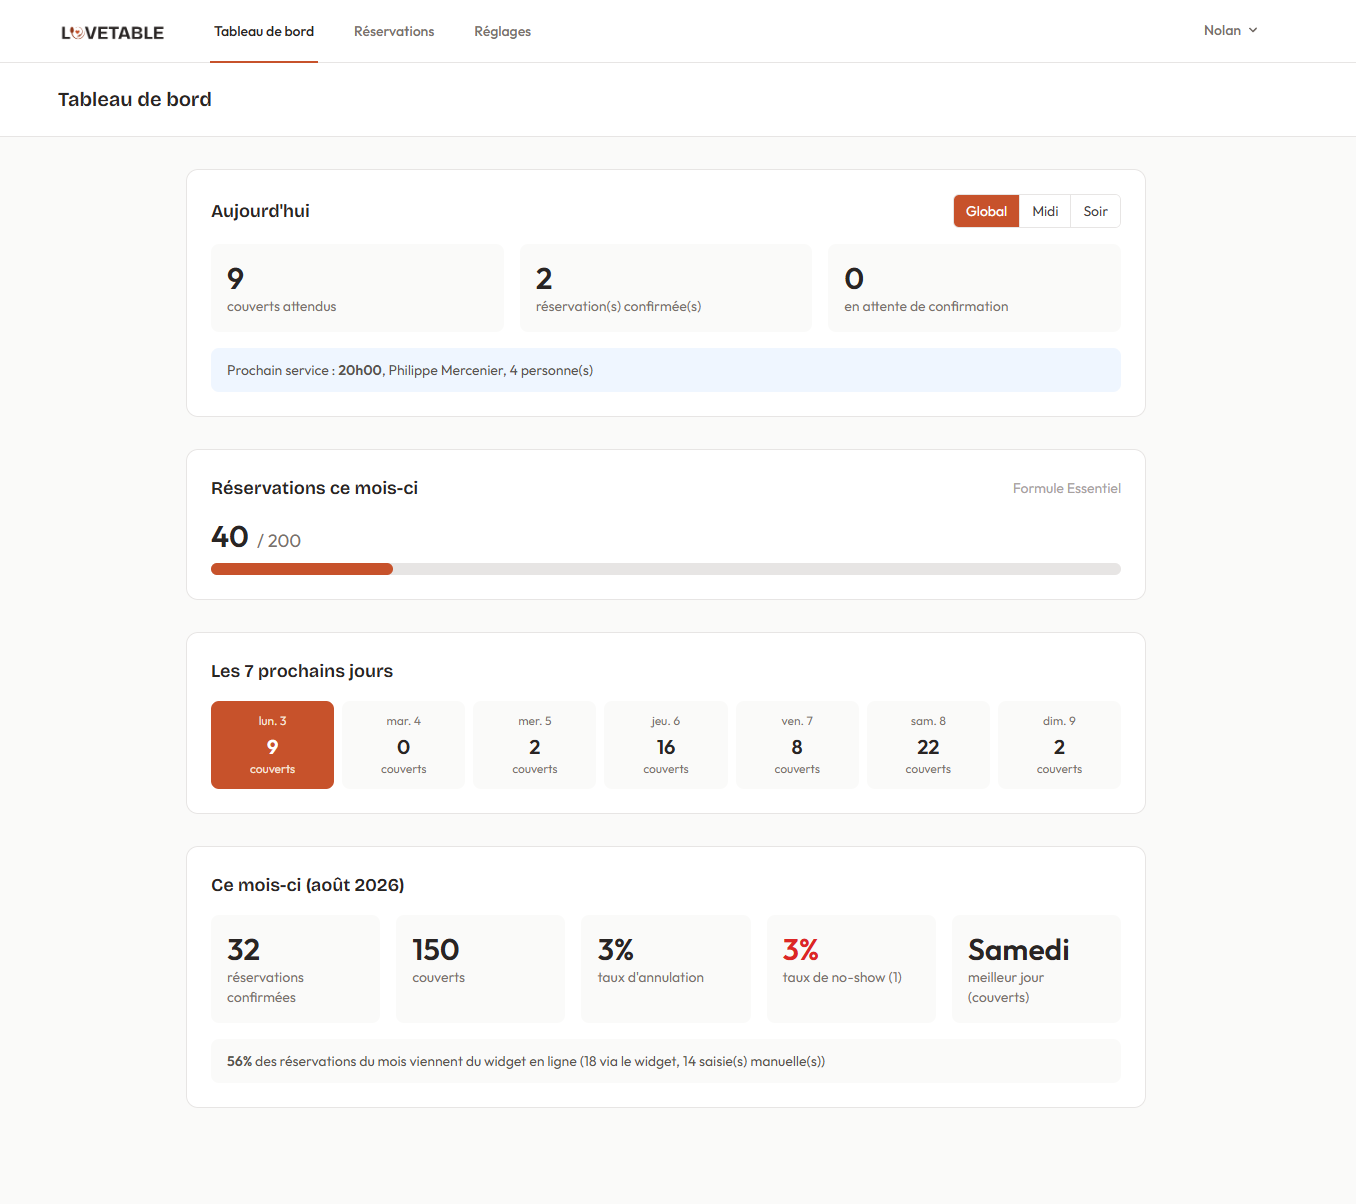Choose the mer. 5 day card
This screenshot has width=1356, height=1204.
[535, 745]
